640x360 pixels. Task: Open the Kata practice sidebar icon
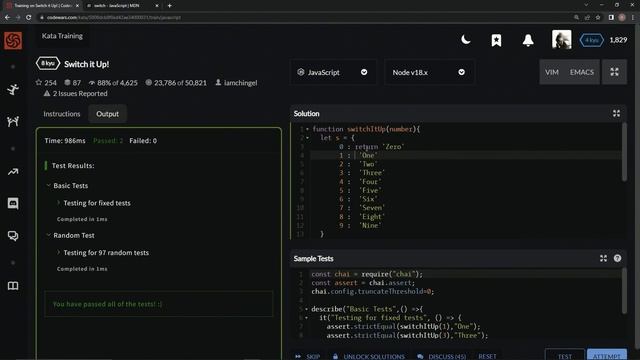point(13,89)
